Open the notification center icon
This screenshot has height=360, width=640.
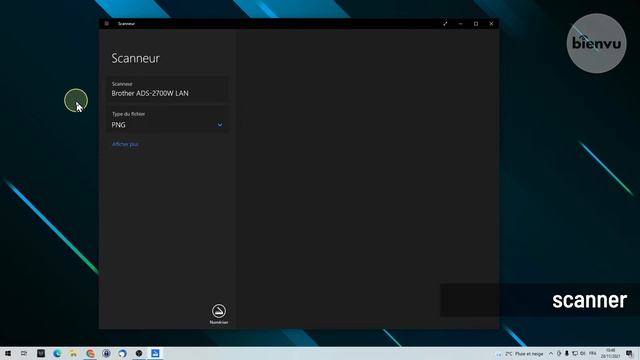[x=629, y=353]
